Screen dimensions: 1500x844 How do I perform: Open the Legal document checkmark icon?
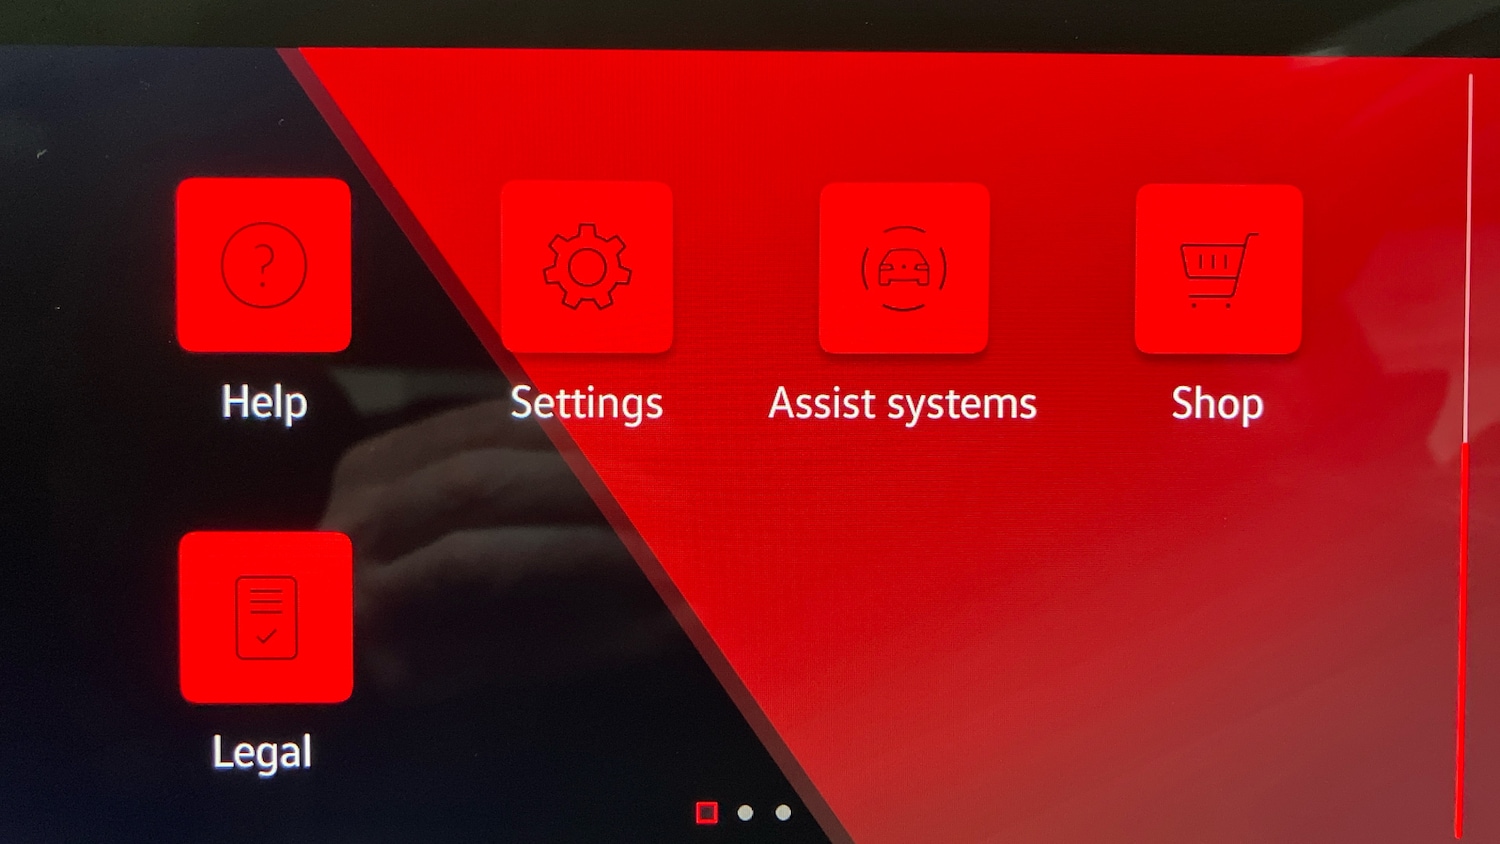pos(266,617)
